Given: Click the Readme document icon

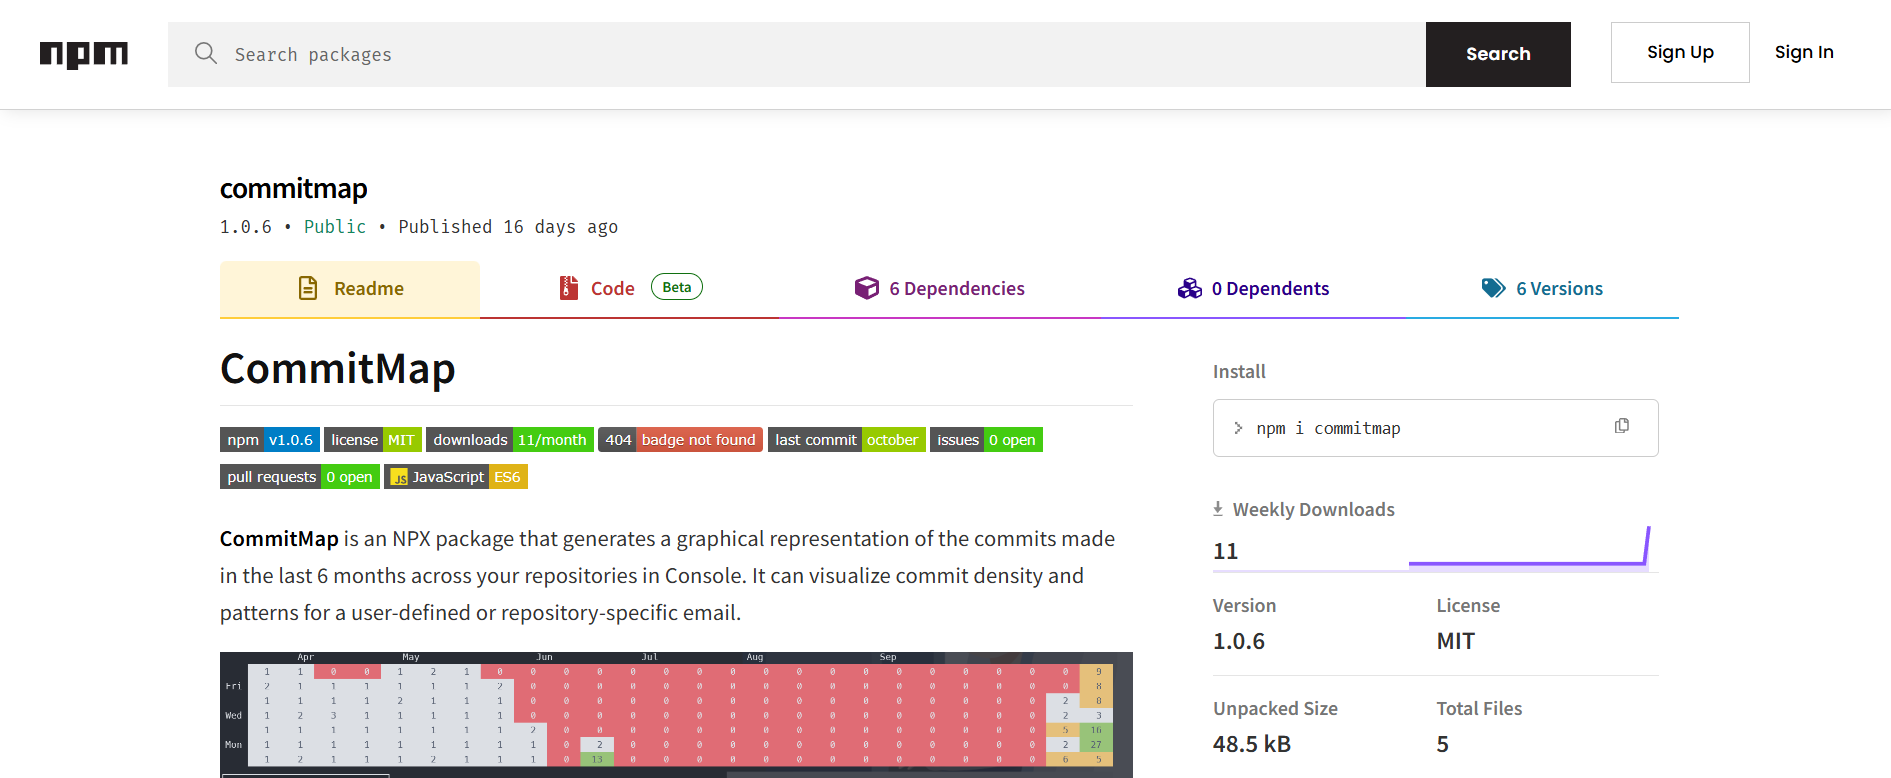Looking at the screenshot, I should [x=308, y=288].
